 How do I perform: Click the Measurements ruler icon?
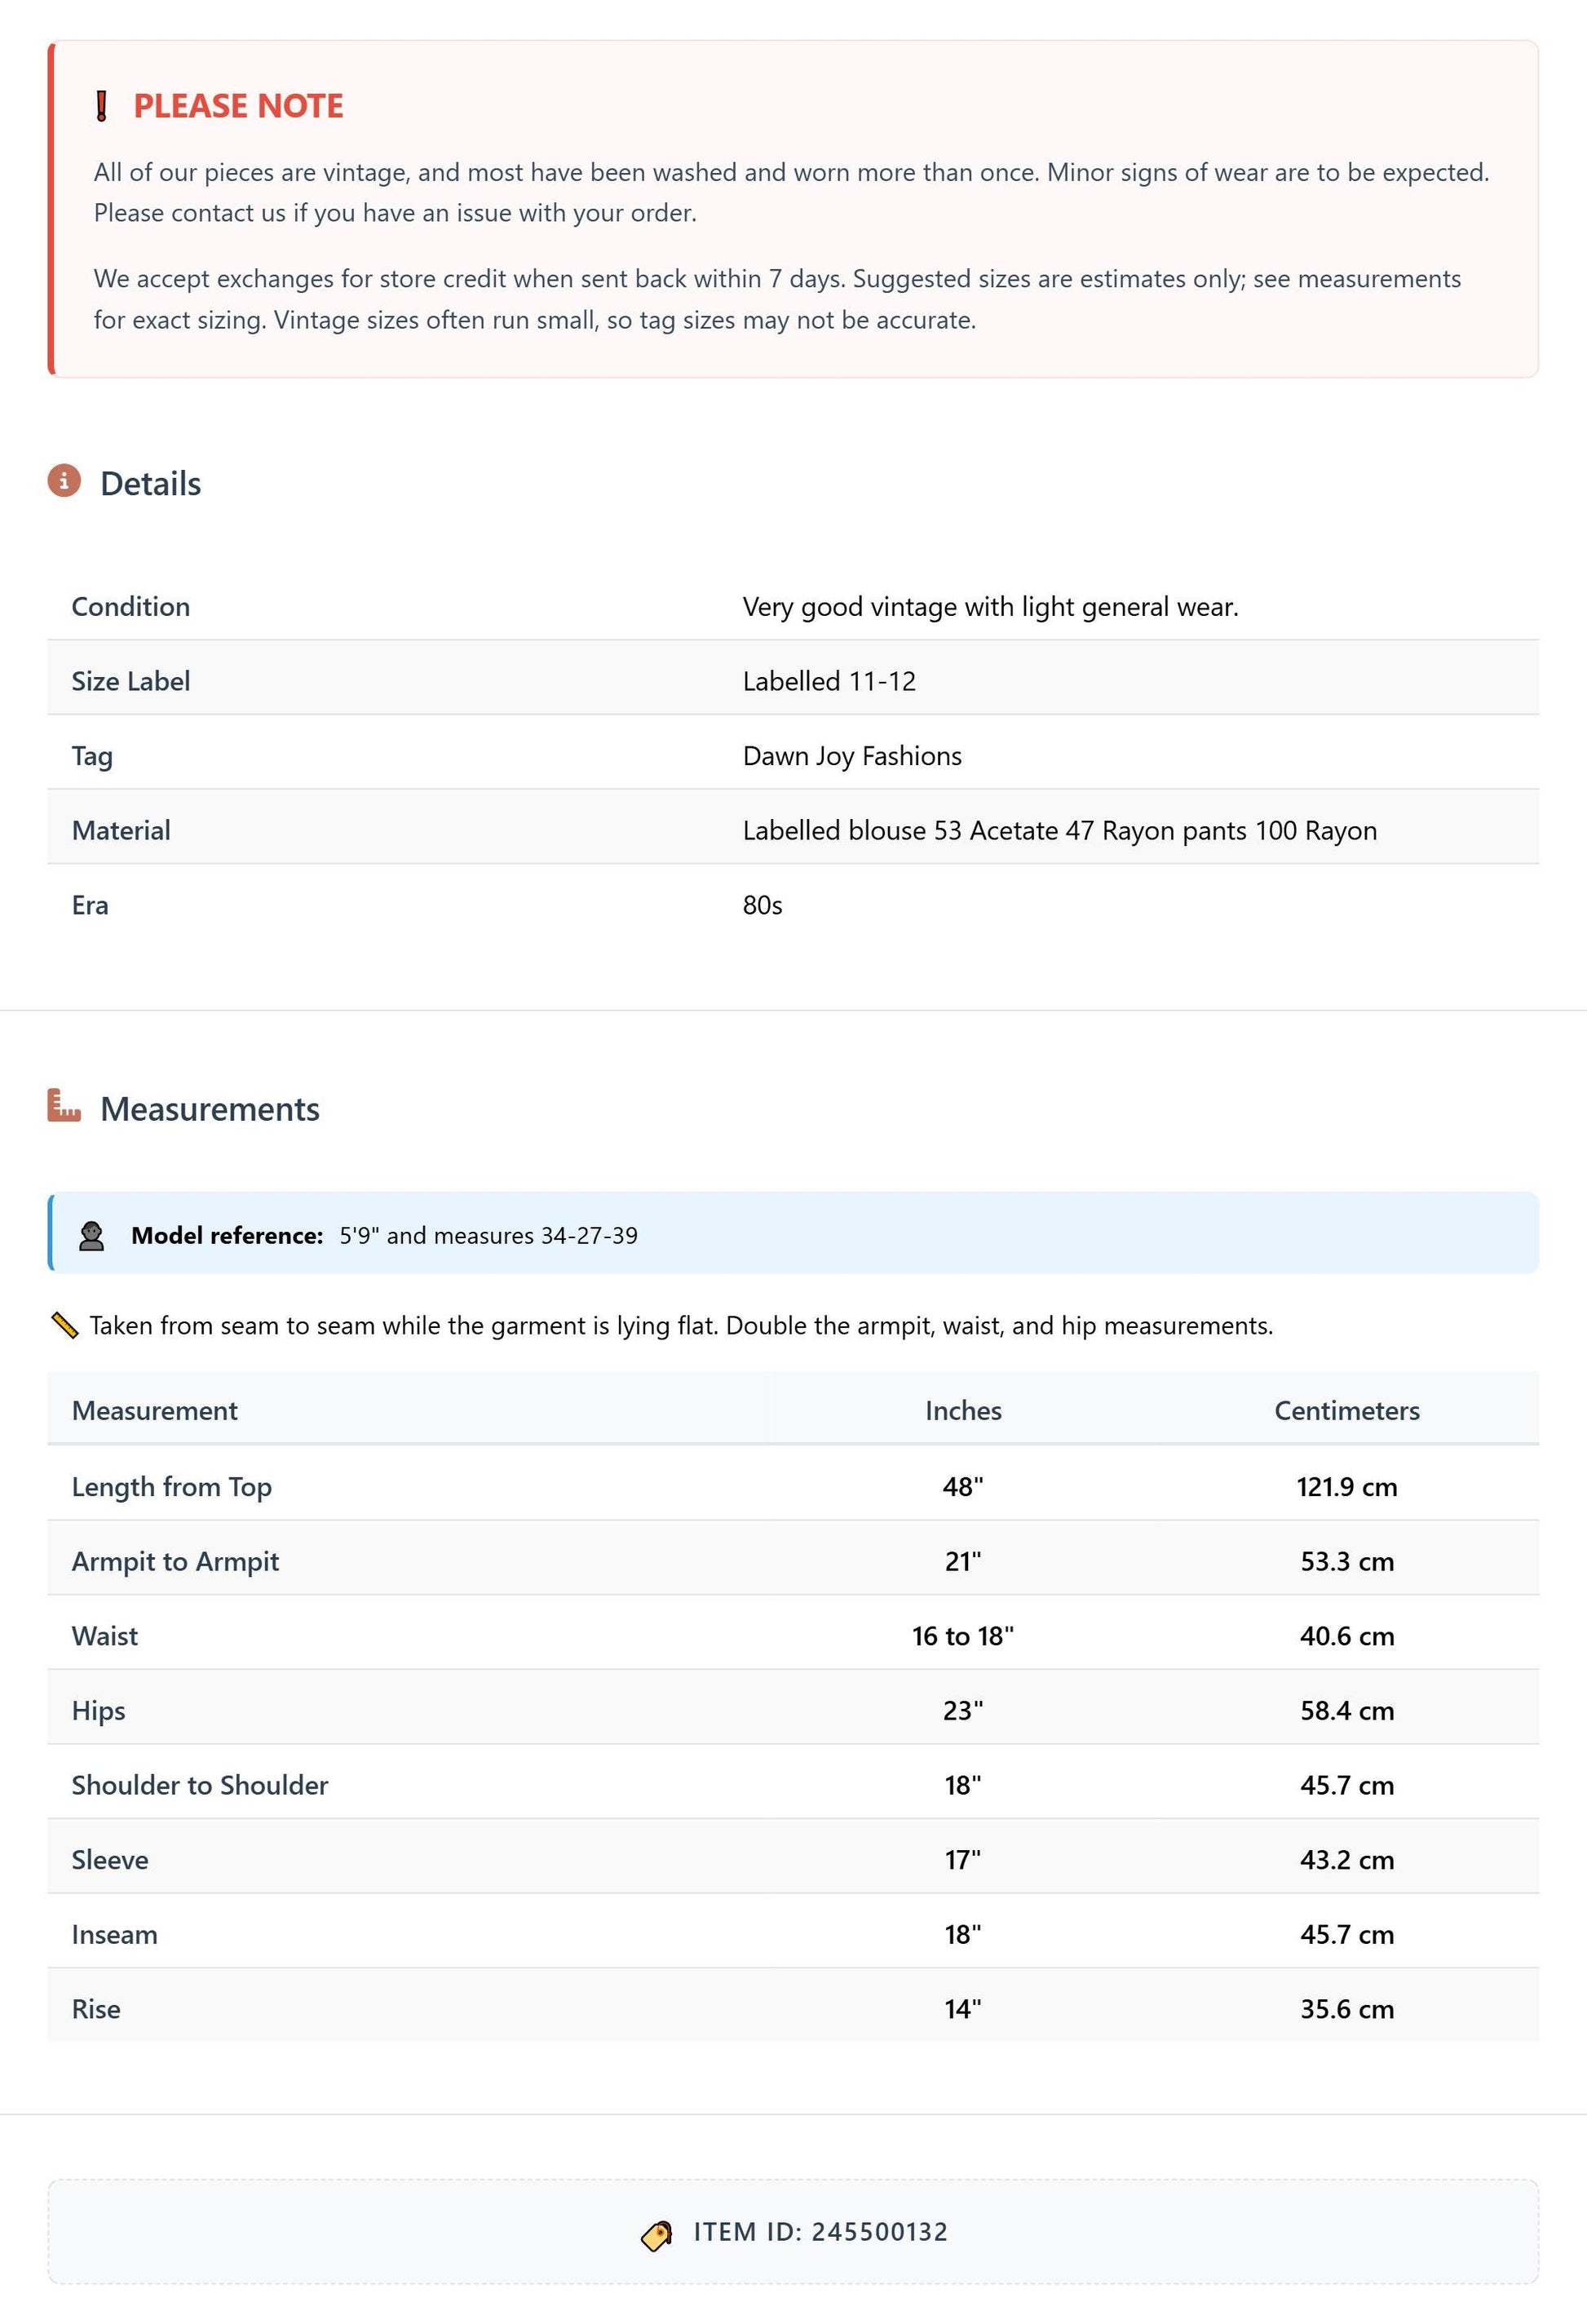pyautogui.click(x=64, y=1106)
